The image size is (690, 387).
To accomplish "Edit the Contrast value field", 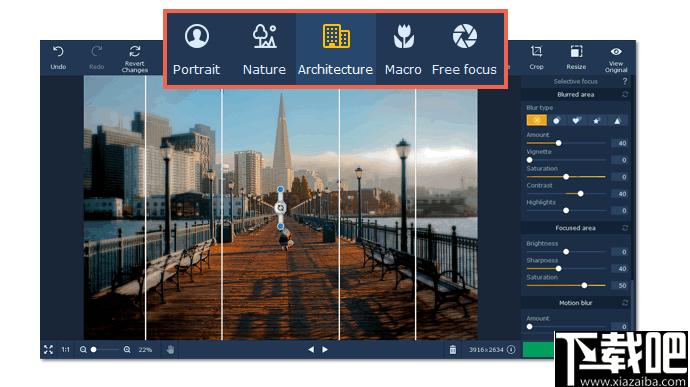I will pyautogui.click(x=621, y=194).
